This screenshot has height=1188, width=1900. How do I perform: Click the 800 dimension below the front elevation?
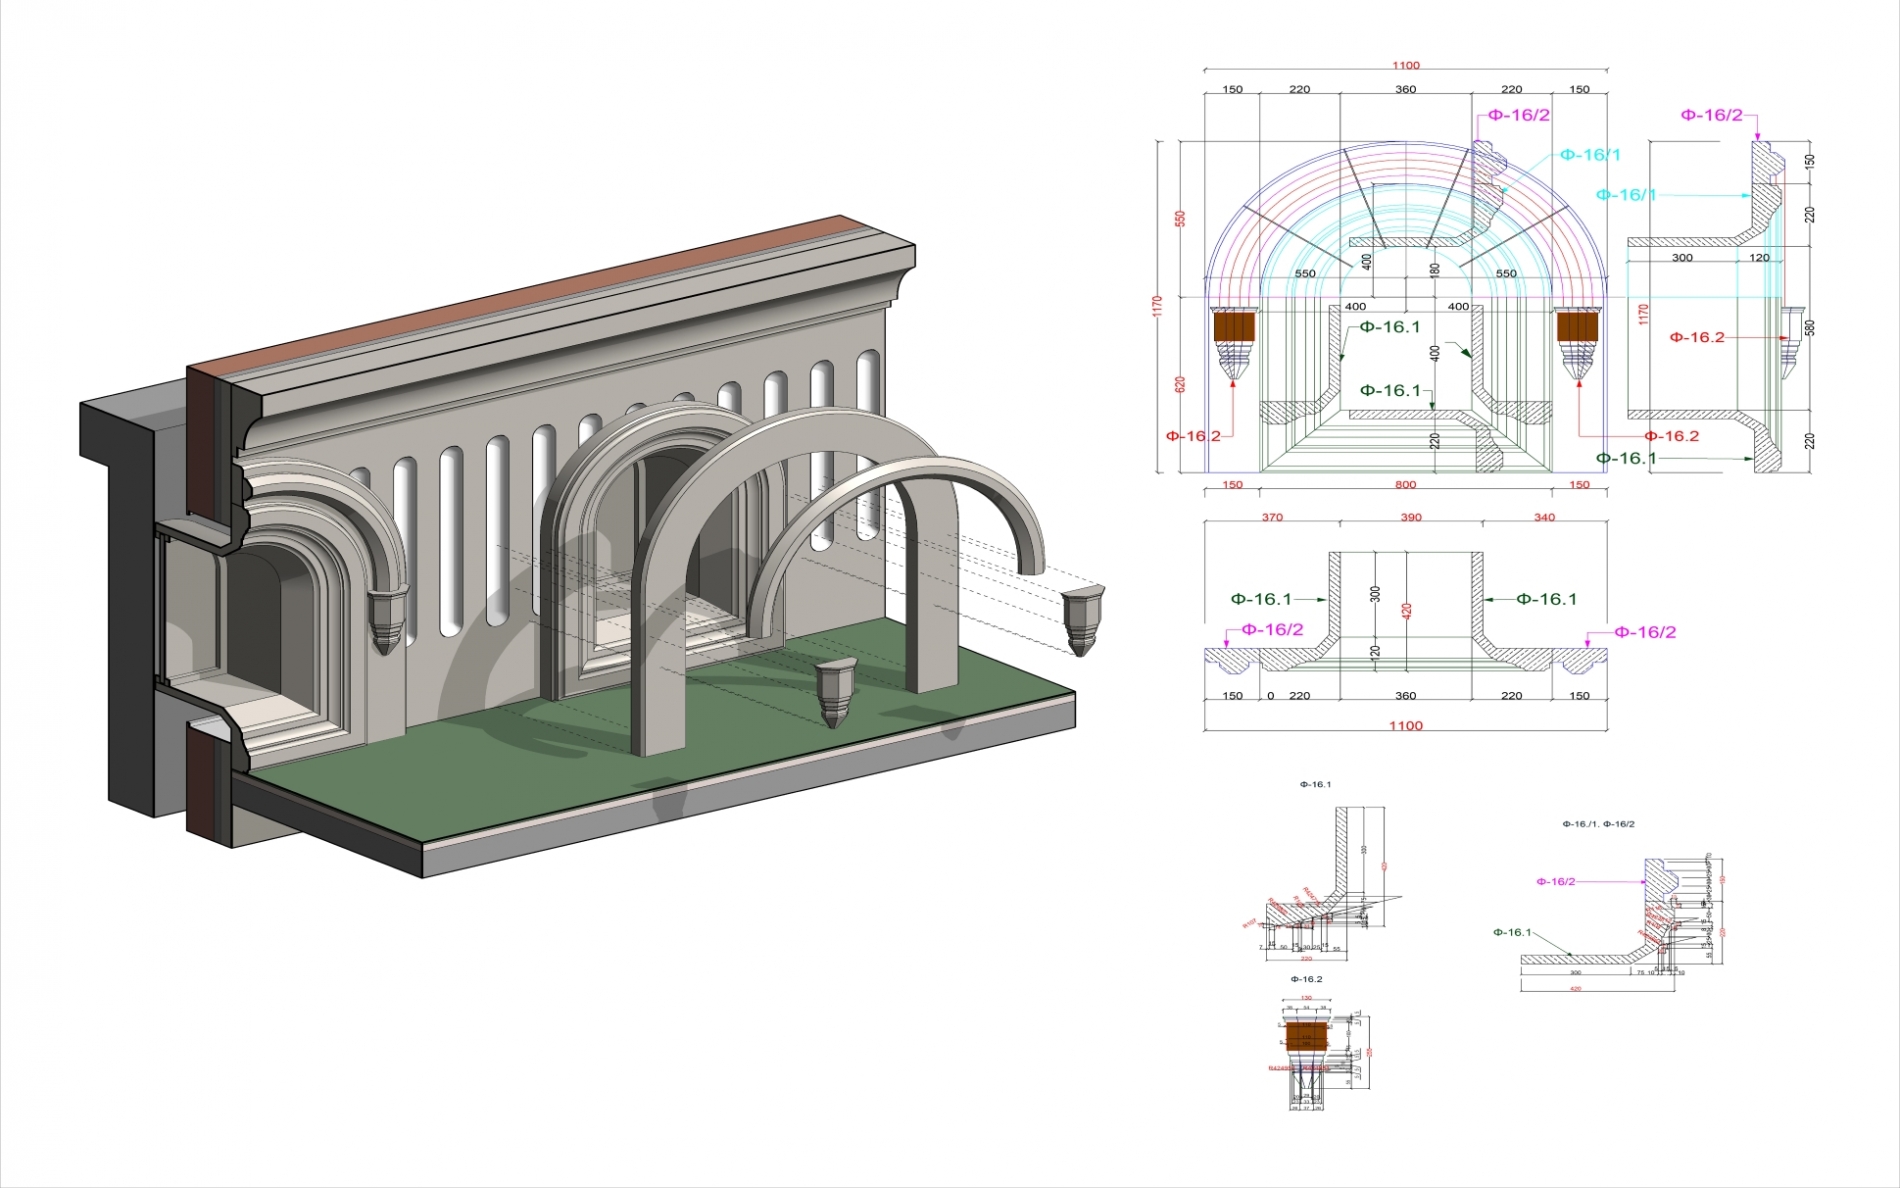click(1405, 485)
